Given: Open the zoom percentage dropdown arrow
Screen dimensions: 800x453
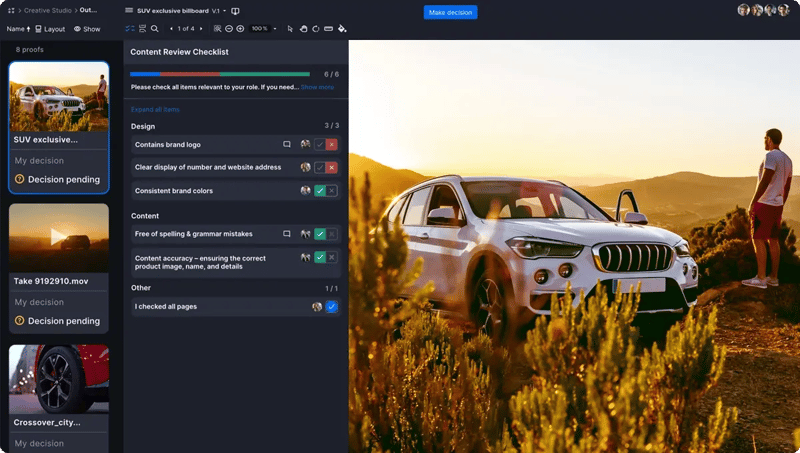Looking at the screenshot, I should point(275,29).
